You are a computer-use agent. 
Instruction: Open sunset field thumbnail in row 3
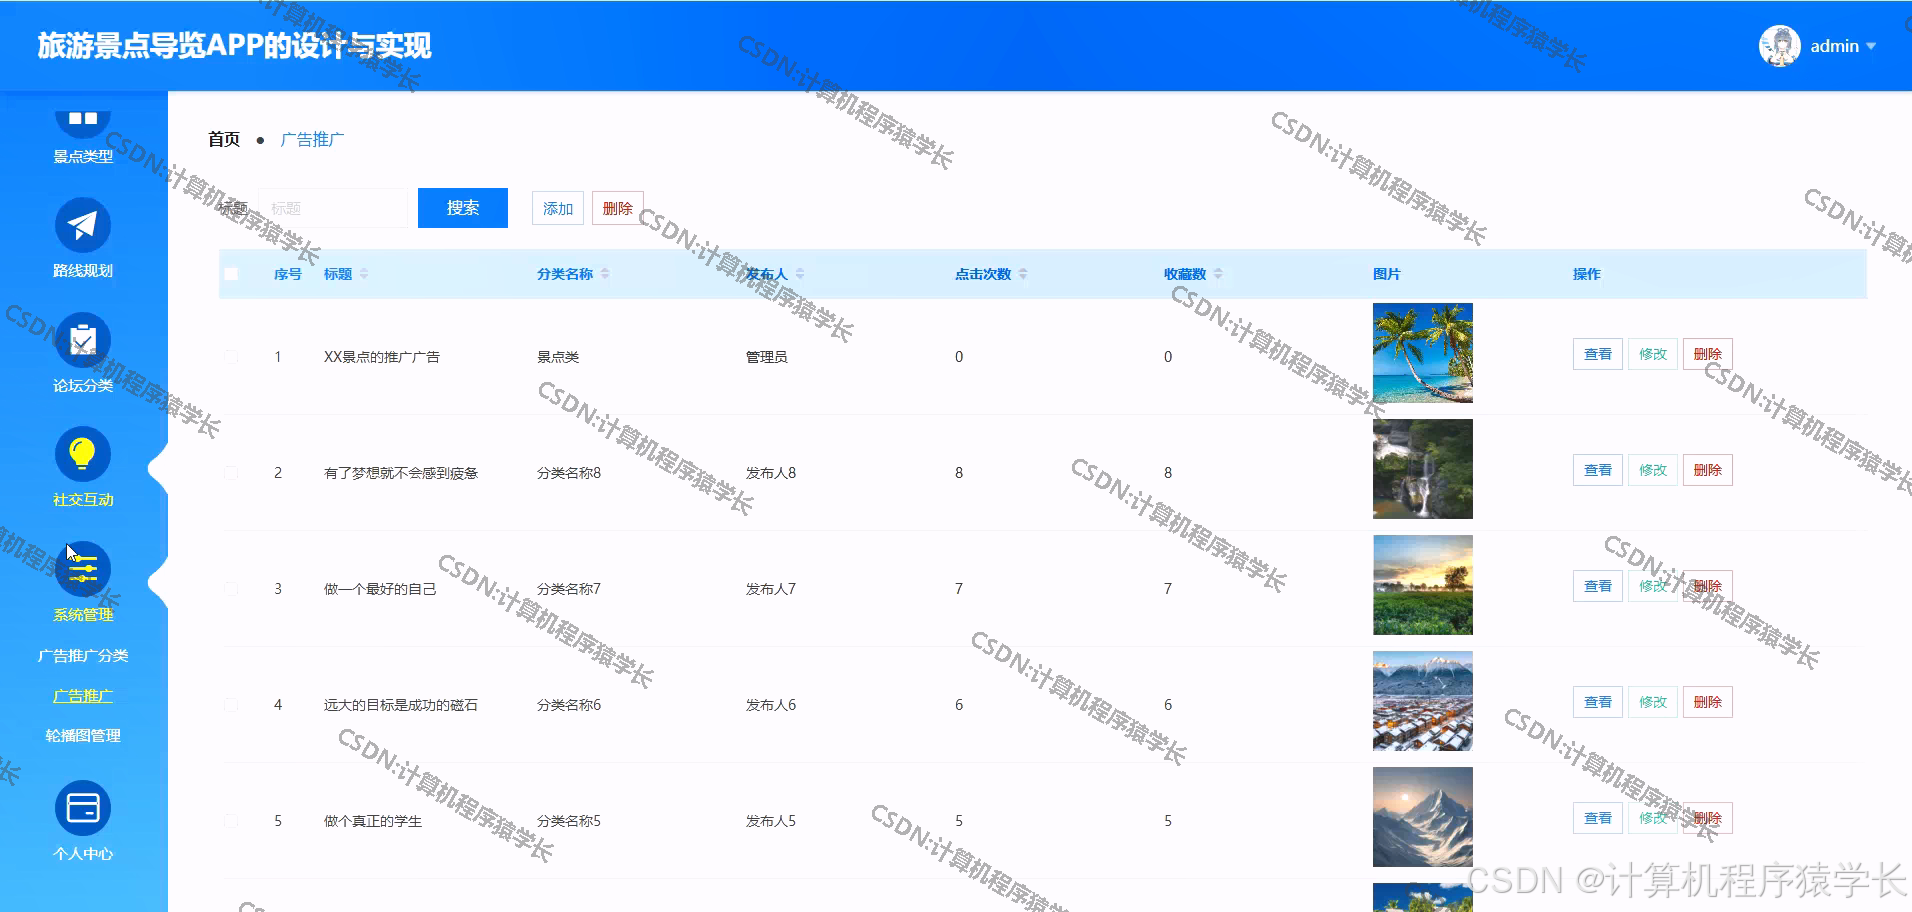tap(1423, 585)
